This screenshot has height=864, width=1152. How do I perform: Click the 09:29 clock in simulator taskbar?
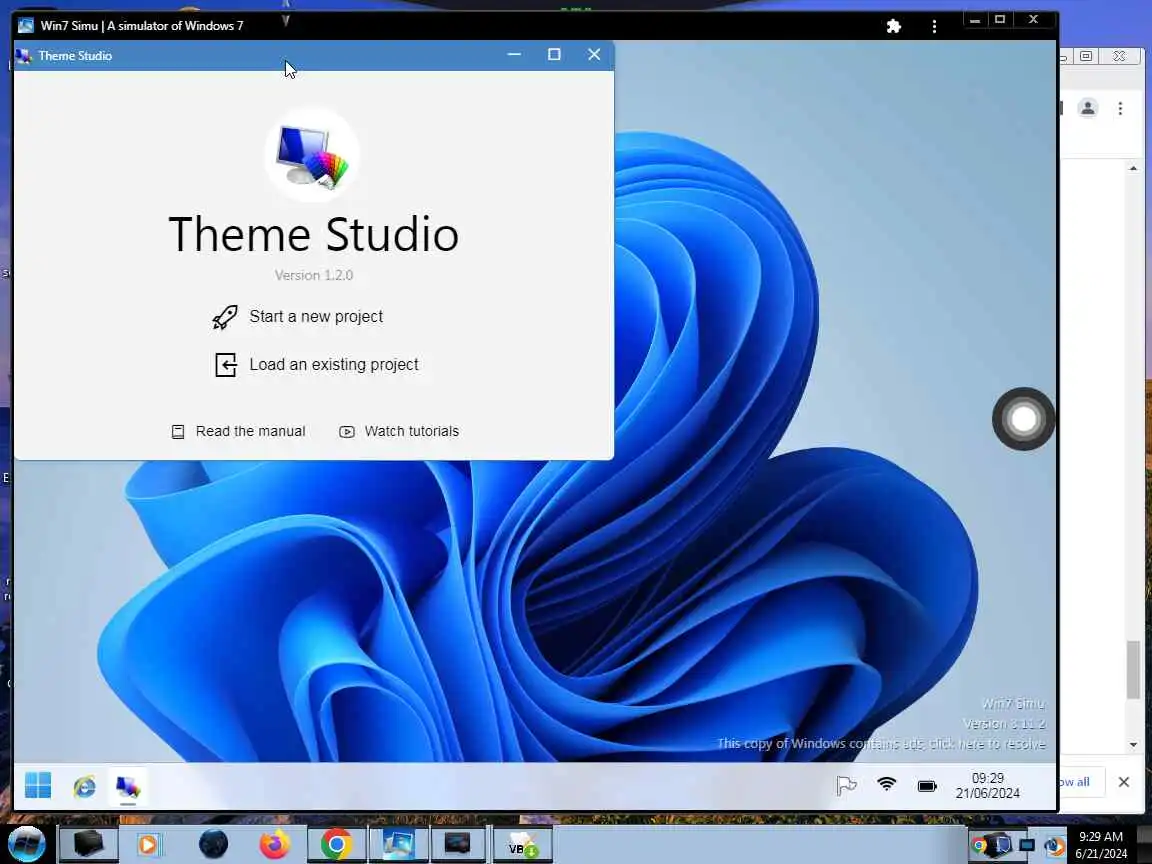pyautogui.click(x=987, y=785)
